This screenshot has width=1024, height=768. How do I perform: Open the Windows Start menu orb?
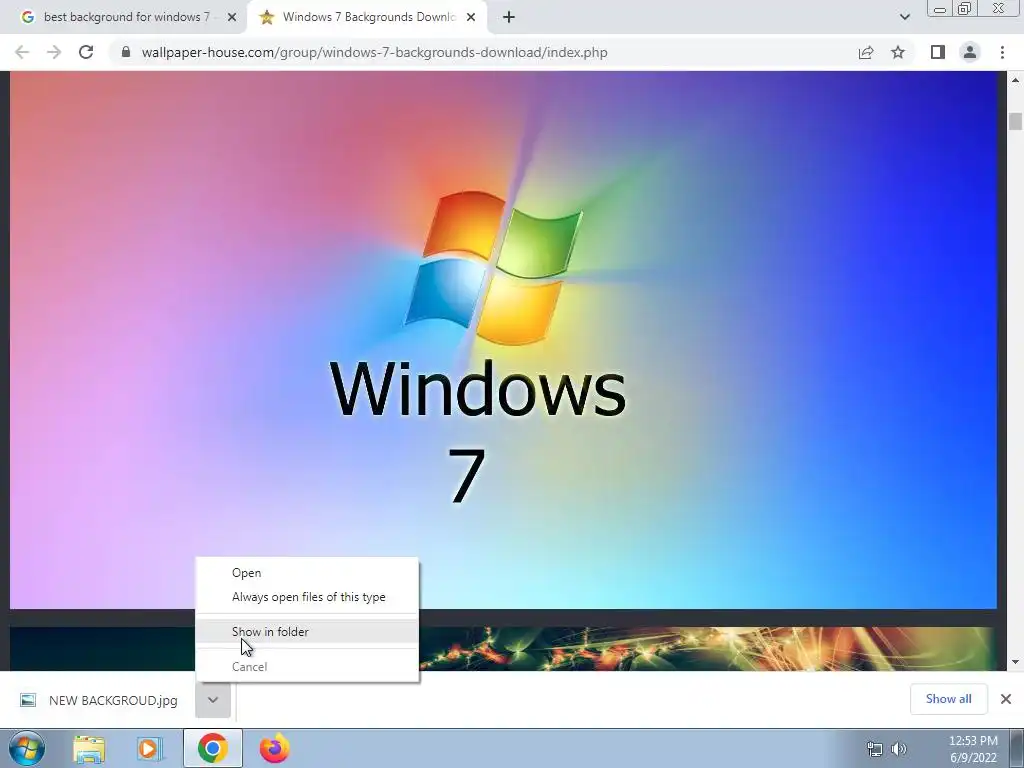tap(26, 748)
